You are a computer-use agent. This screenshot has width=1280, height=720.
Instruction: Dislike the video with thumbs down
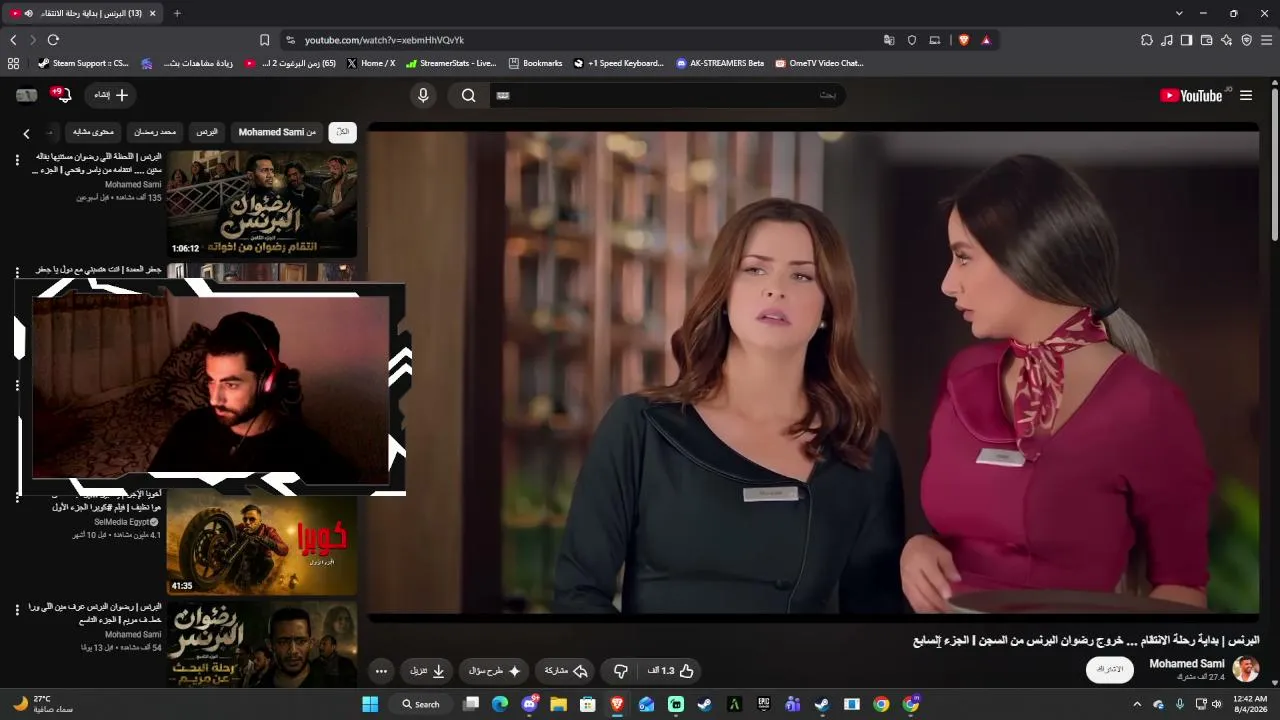(x=620, y=671)
